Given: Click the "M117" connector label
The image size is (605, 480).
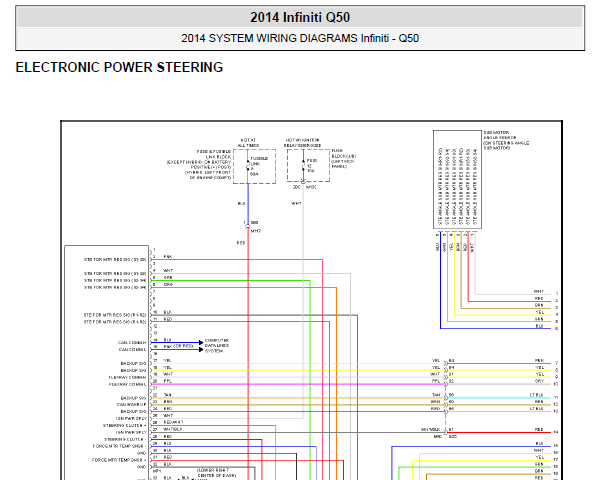Looking at the screenshot, I should 256,231.
